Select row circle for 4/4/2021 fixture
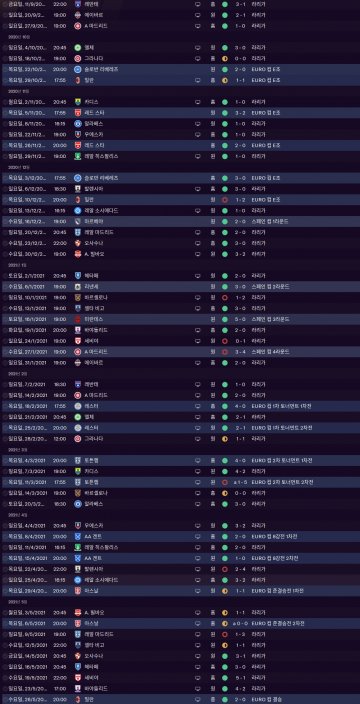This screenshot has width=360, height=704. [x=4, y=526]
